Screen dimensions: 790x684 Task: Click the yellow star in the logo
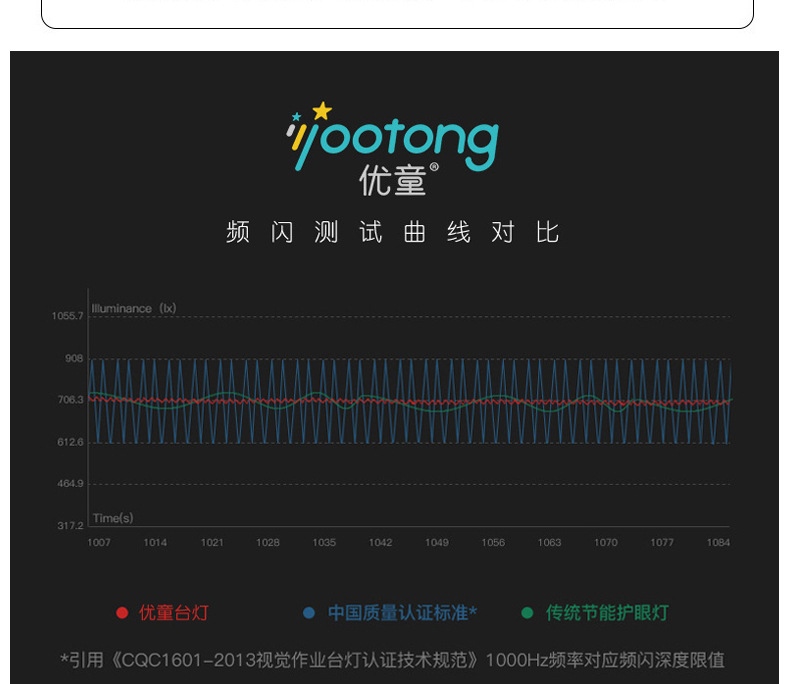pos(322,111)
